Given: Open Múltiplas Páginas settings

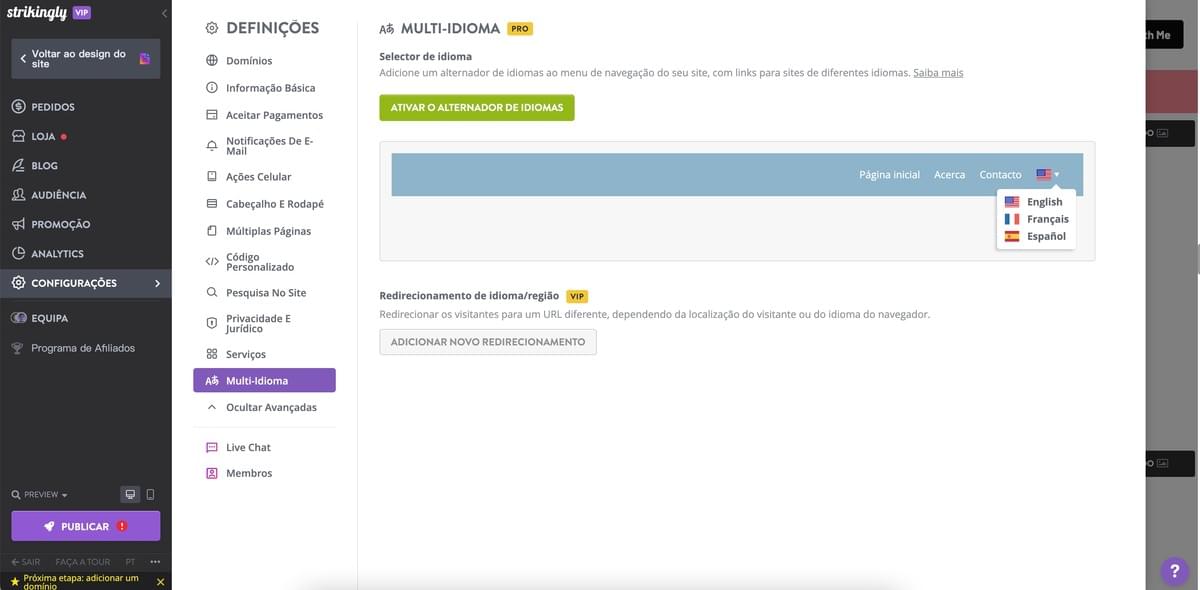Looking at the screenshot, I should [268, 231].
